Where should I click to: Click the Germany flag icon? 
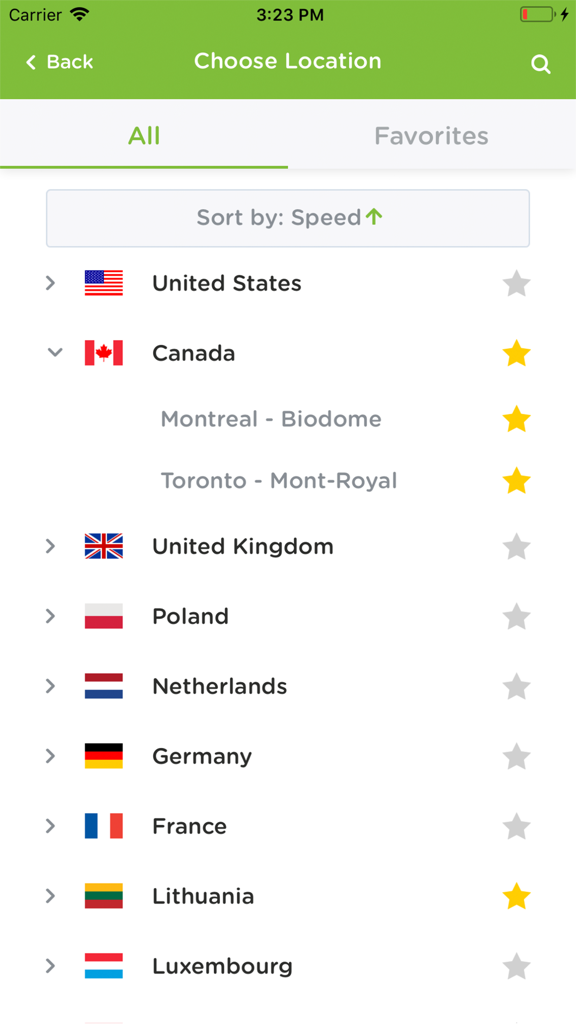point(104,756)
